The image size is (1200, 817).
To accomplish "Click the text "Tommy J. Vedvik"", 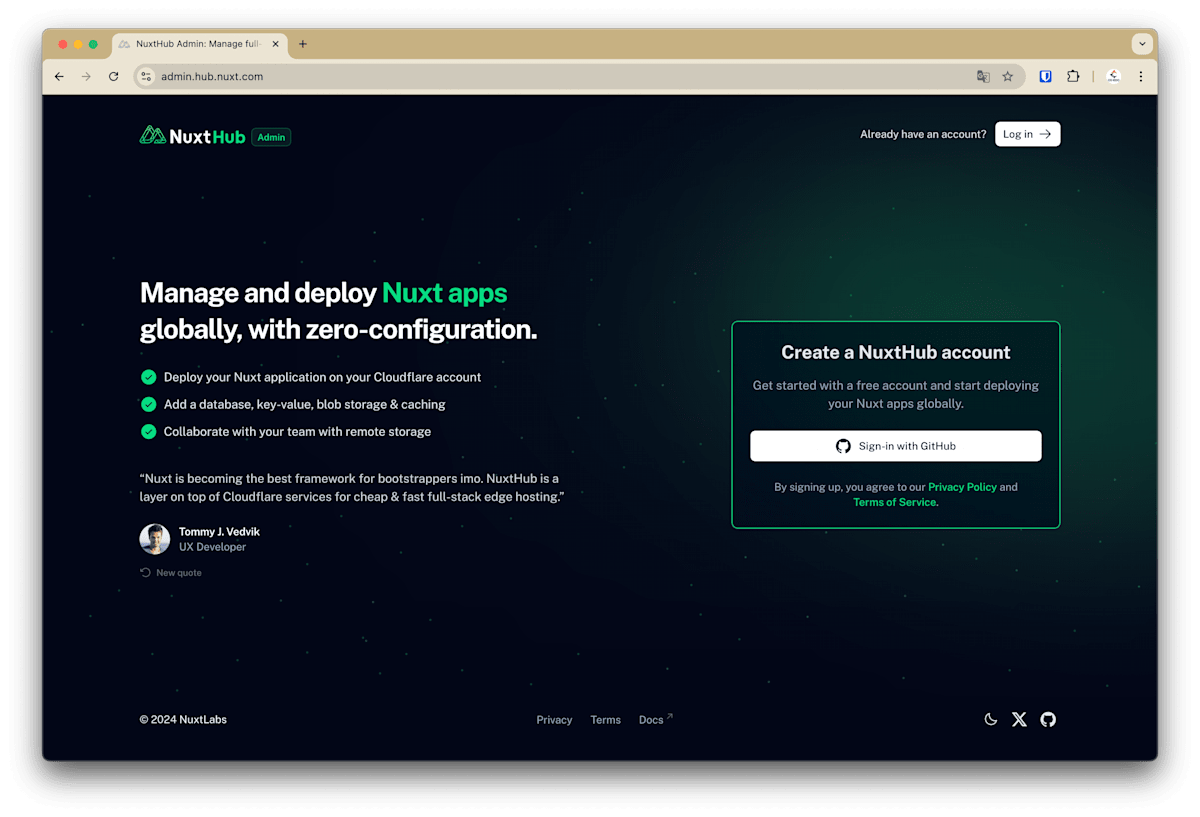I will 219,532.
